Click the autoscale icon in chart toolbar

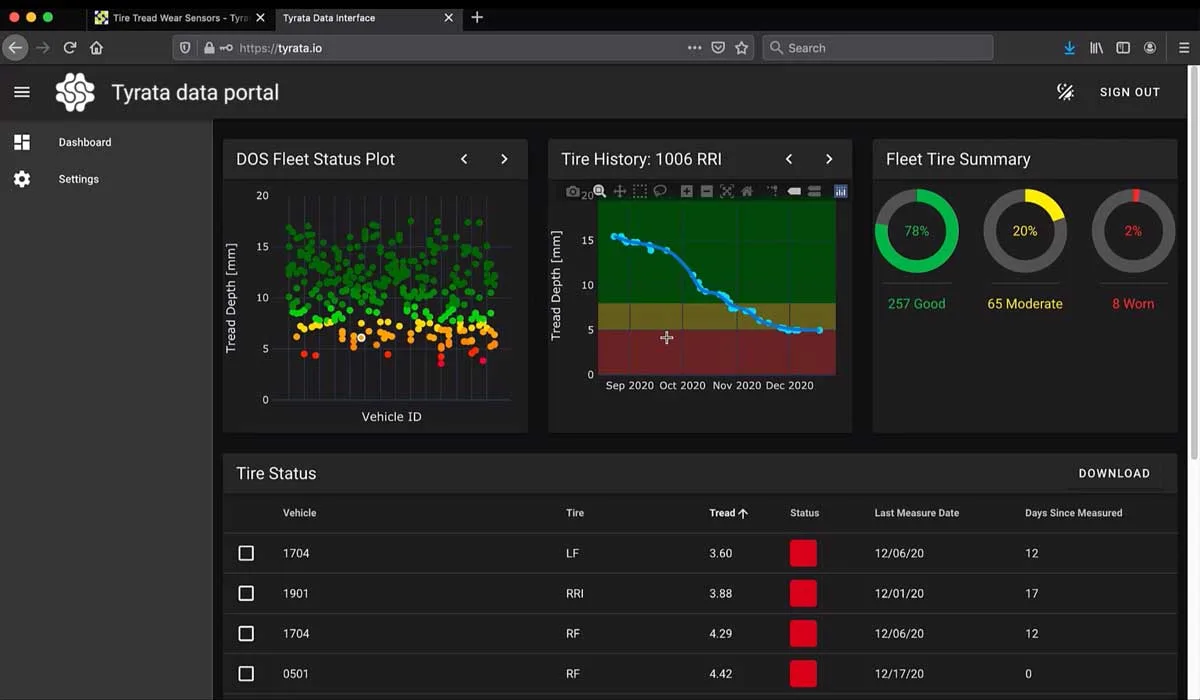[x=727, y=191]
